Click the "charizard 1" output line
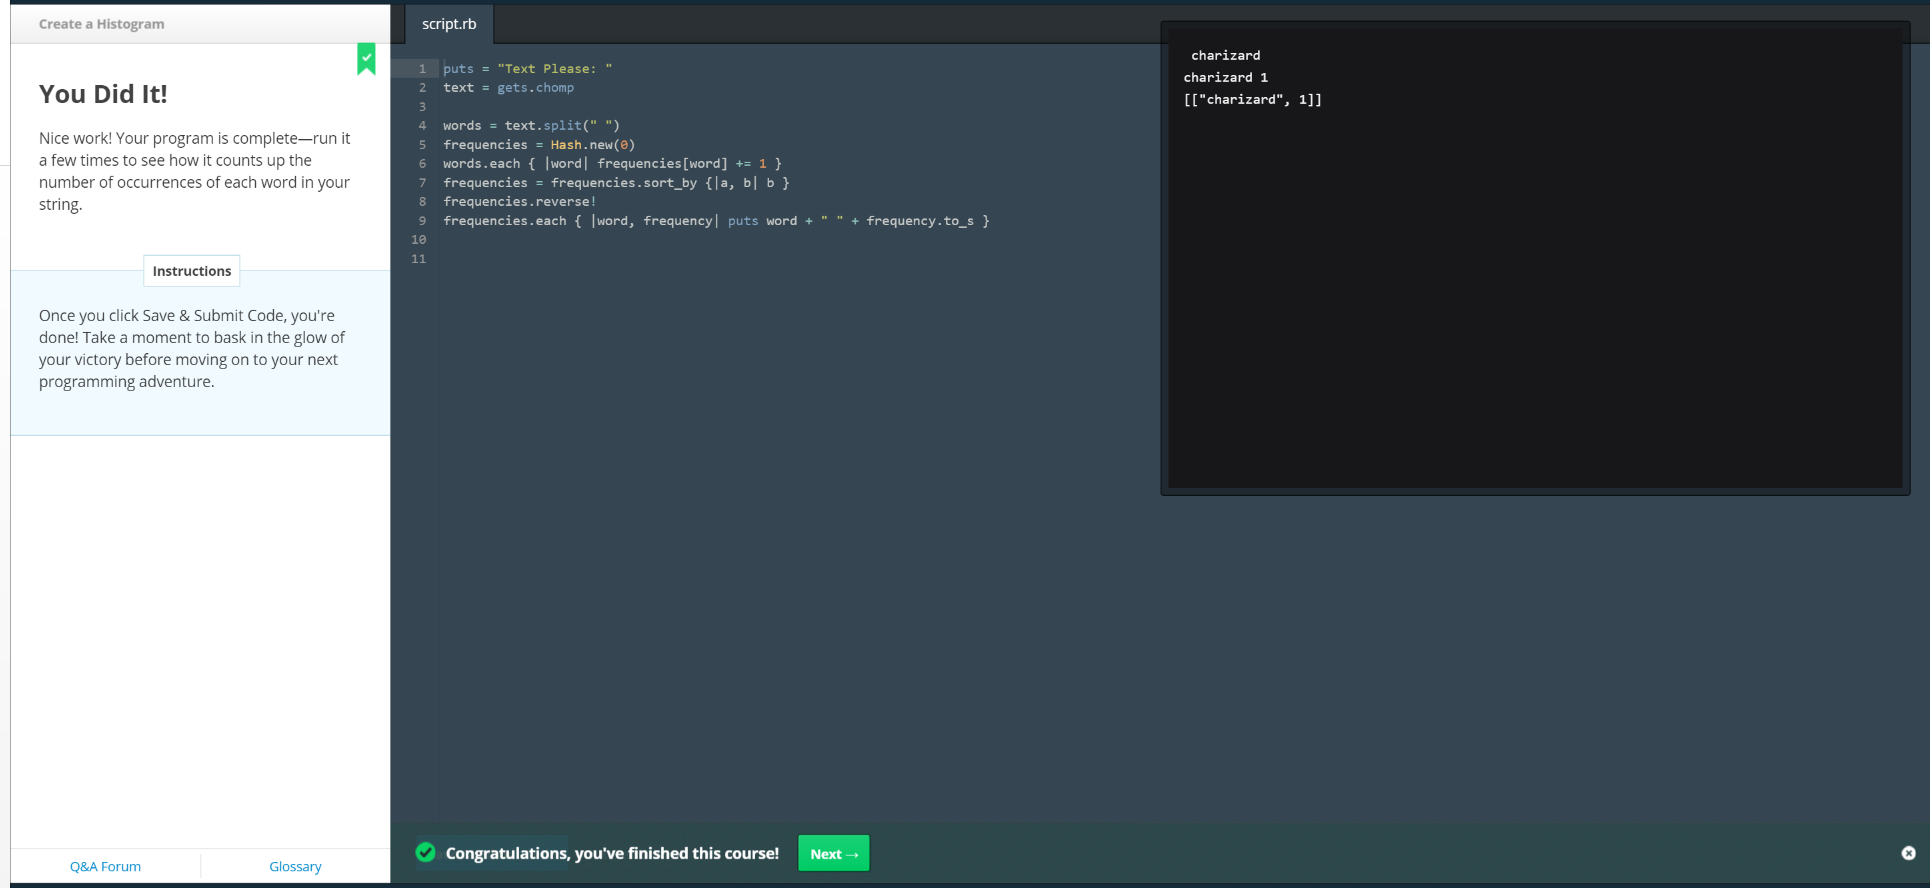Screen dimensions: 1930x888 click(1225, 78)
